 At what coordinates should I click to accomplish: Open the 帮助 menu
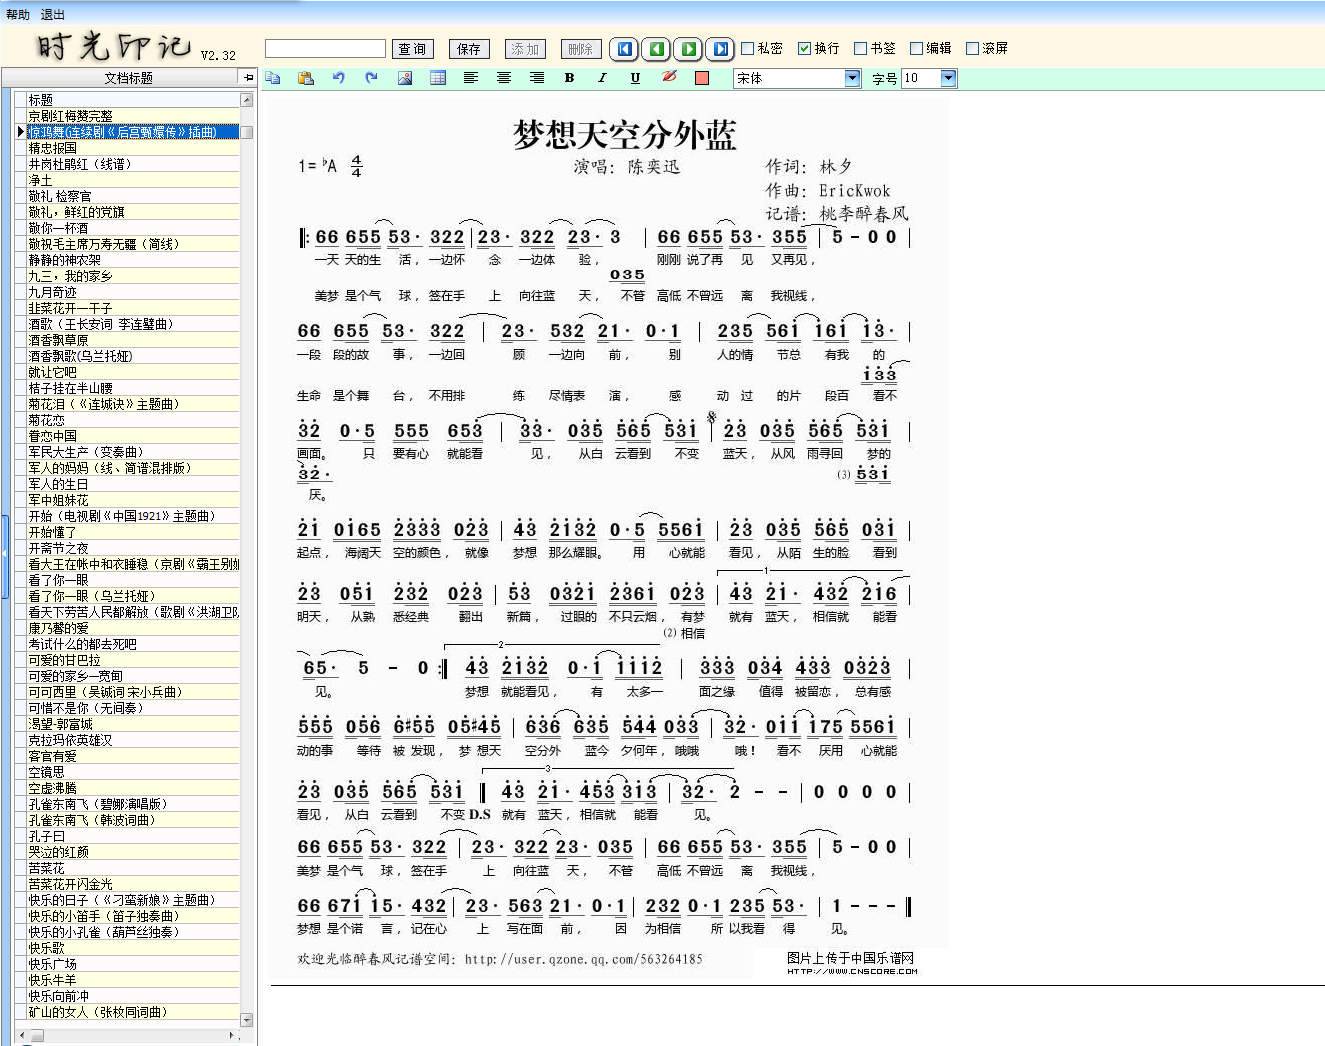pos(18,15)
